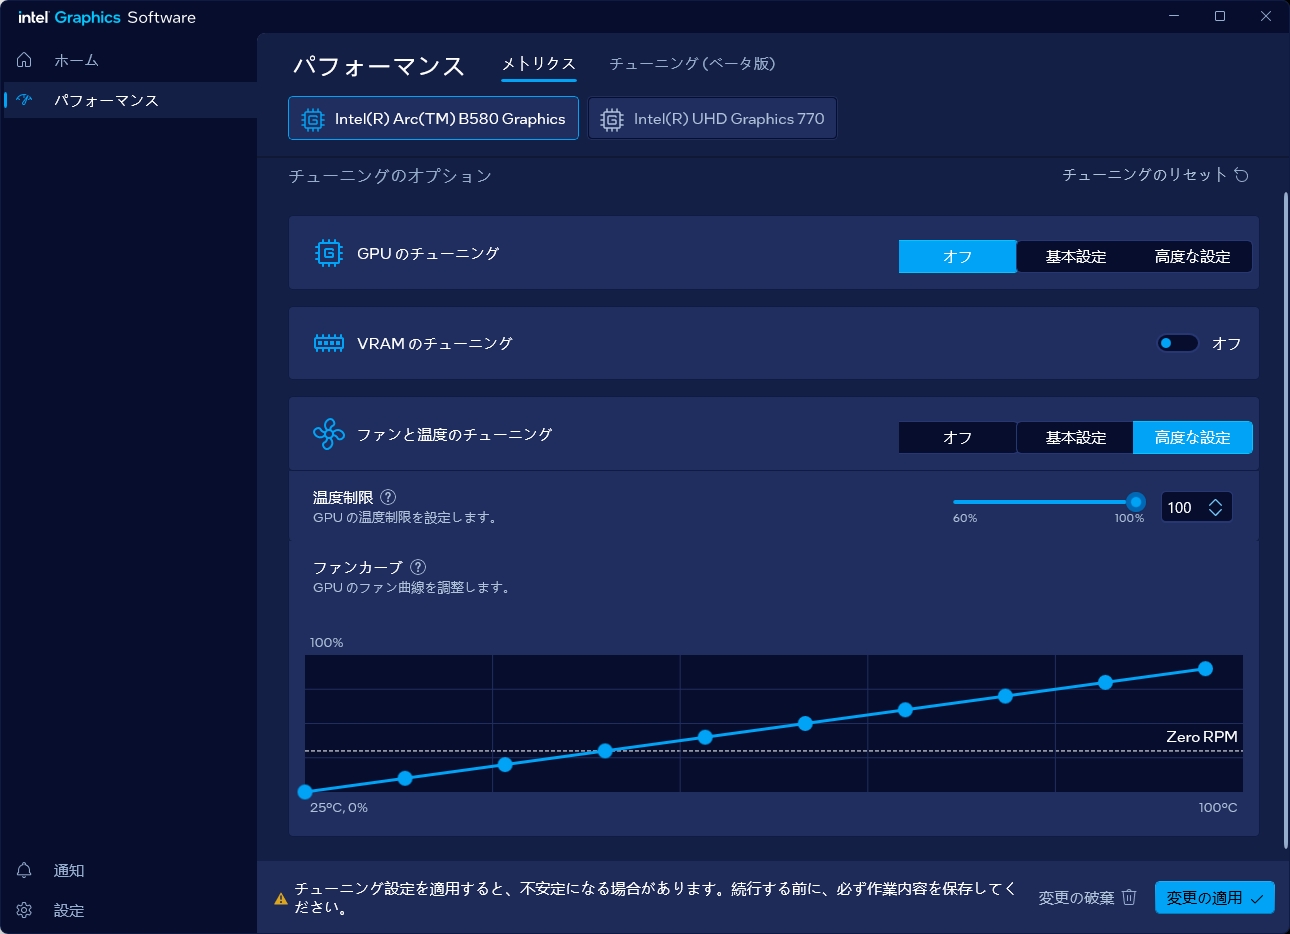The image size is (1290, 934).
Task: Click the performance gauge icon in sidebar
Action: tap(25, 100)
